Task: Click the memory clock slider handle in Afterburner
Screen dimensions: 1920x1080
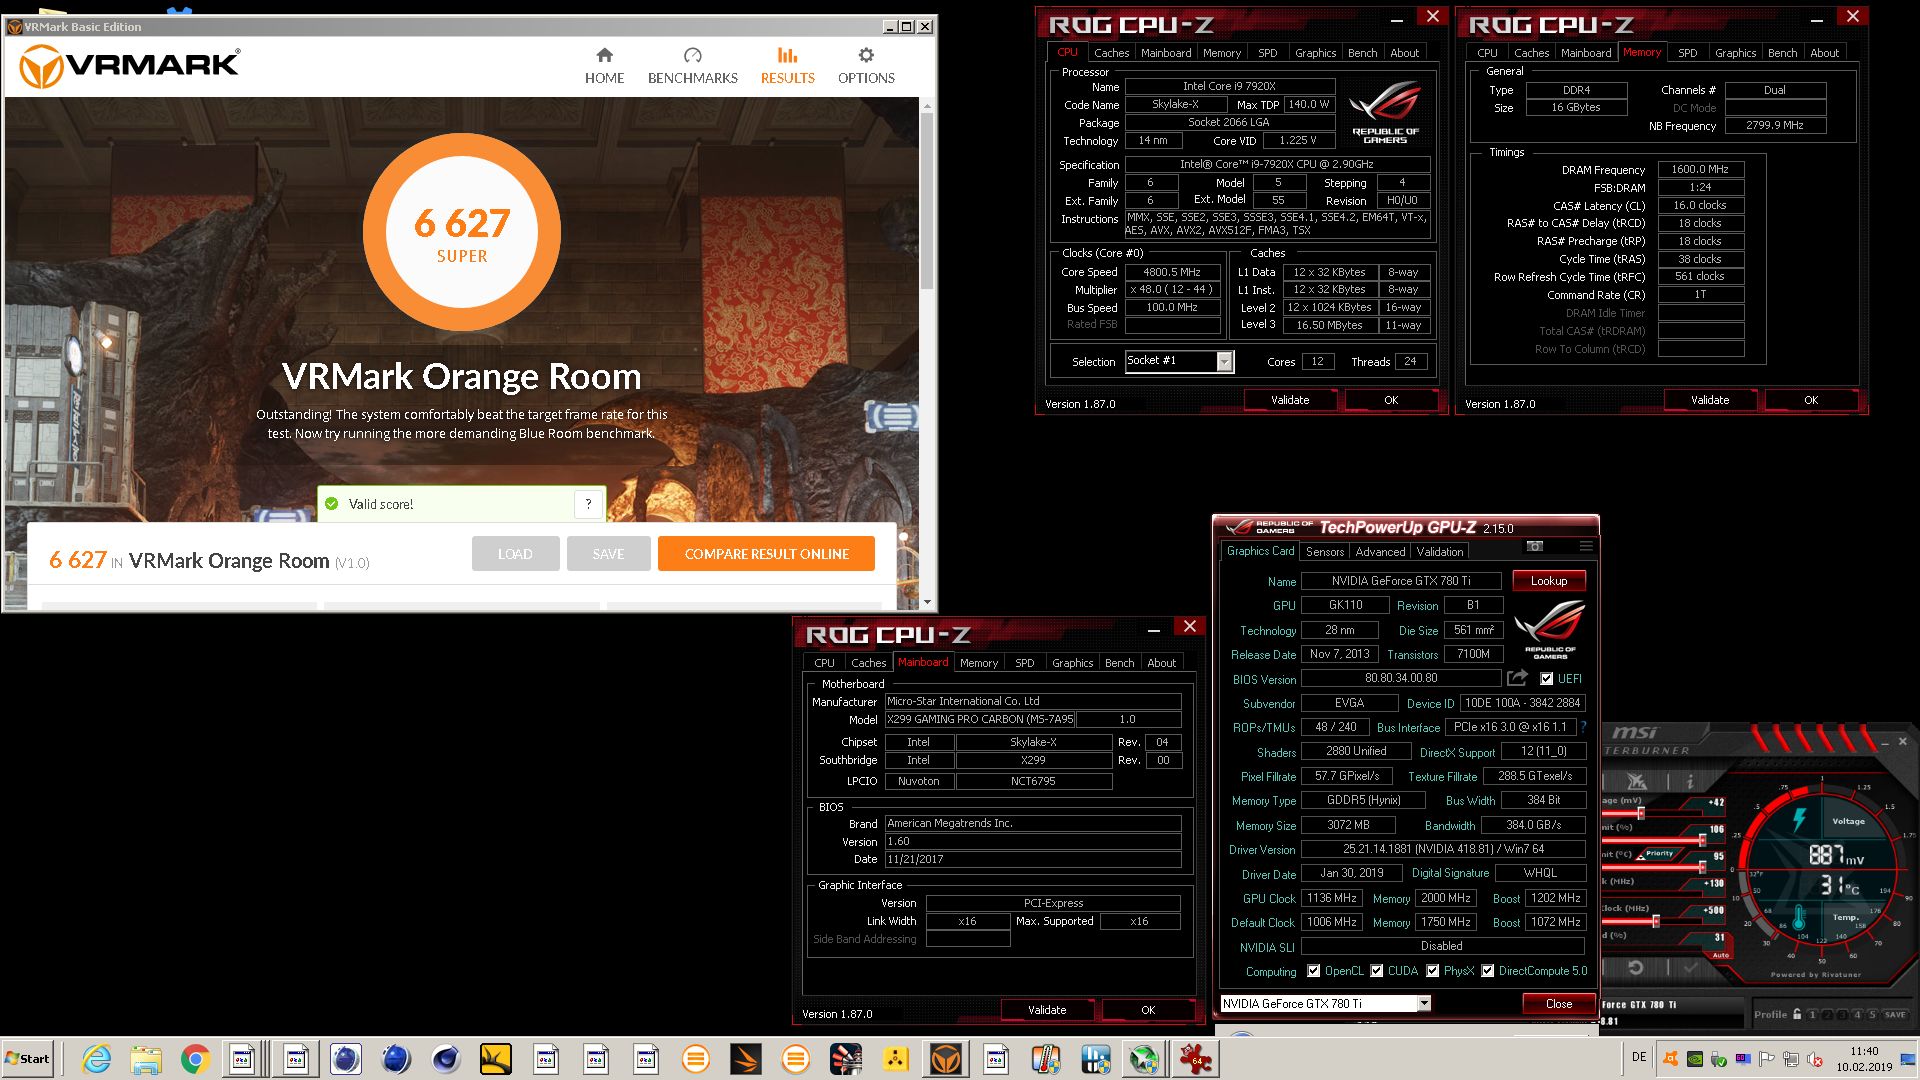Action: 1655,920
